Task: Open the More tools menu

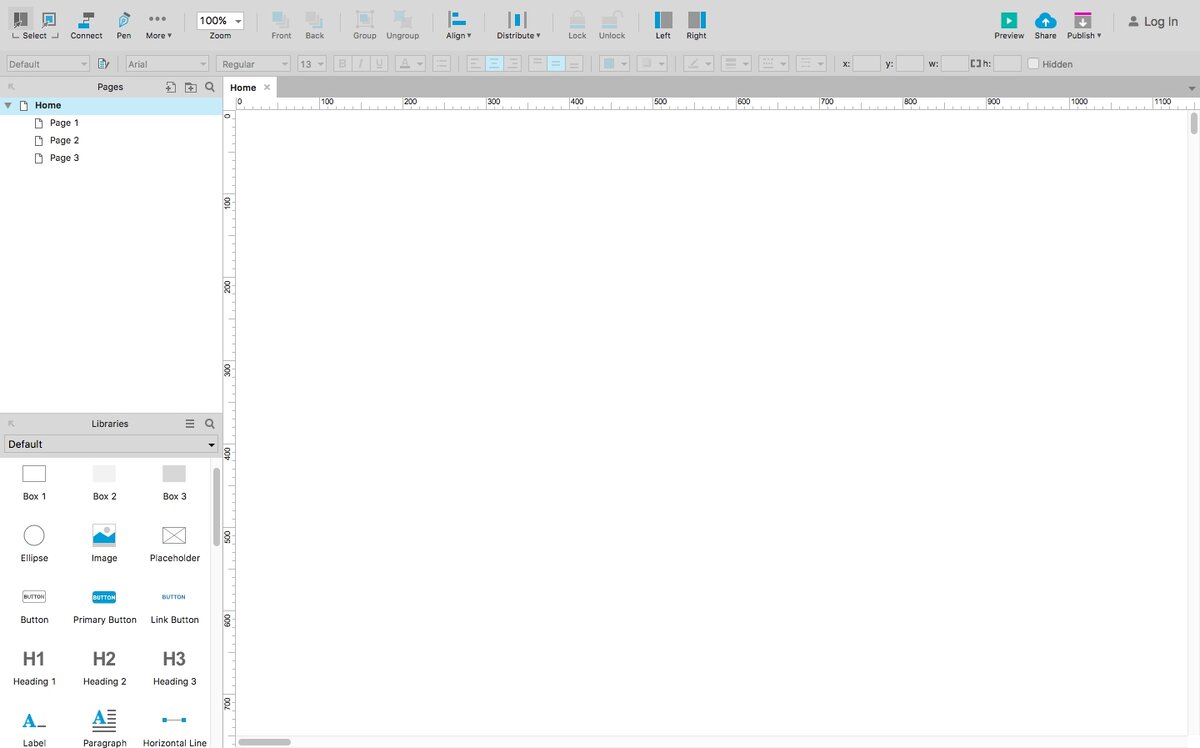Action: [158, 25]
